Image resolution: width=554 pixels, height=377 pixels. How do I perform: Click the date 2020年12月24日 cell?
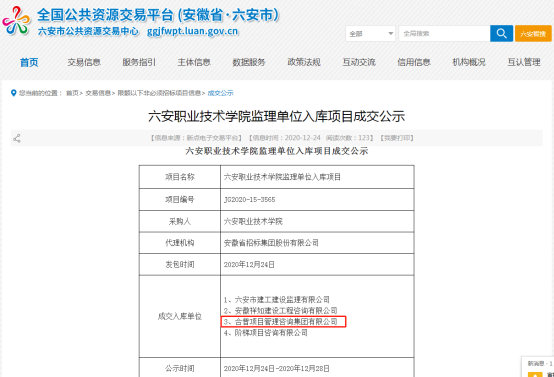(317, 265)
